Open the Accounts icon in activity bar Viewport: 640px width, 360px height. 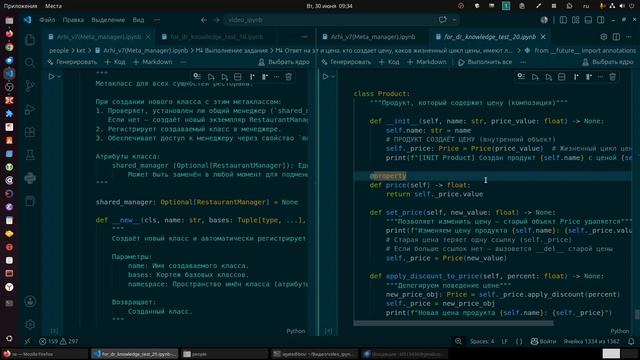(30, 301)
